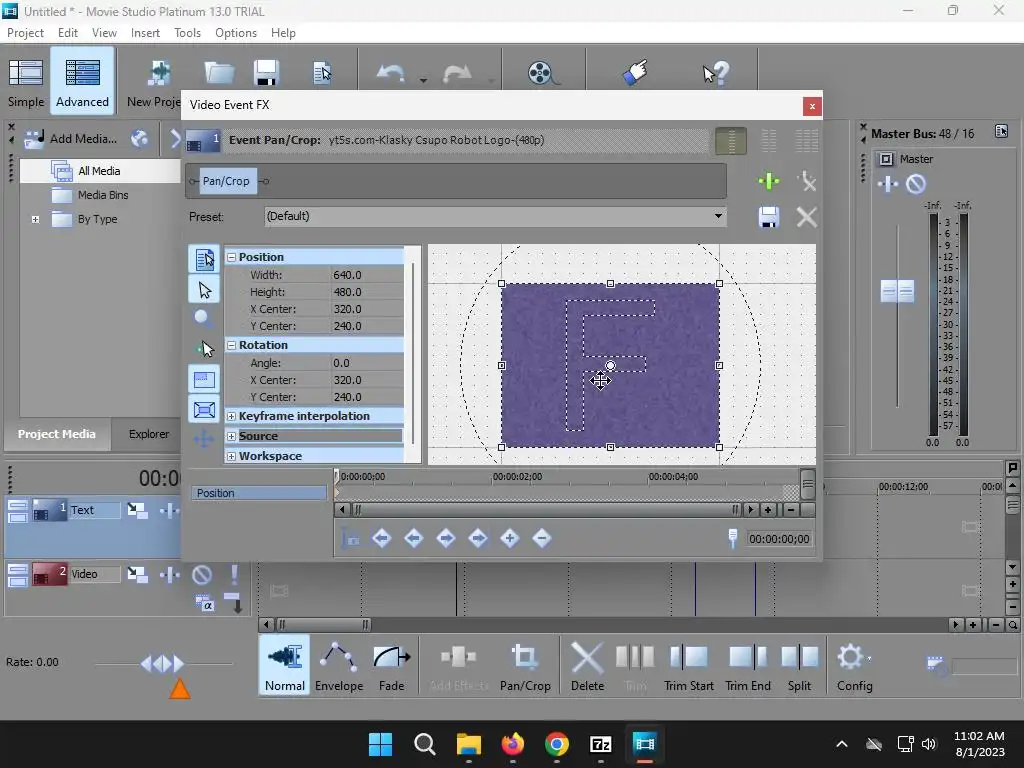This screenshot has height=768, width=1024.
Task: Click timeline horizontal scrollbar thumb
Action: pos(323,625)
